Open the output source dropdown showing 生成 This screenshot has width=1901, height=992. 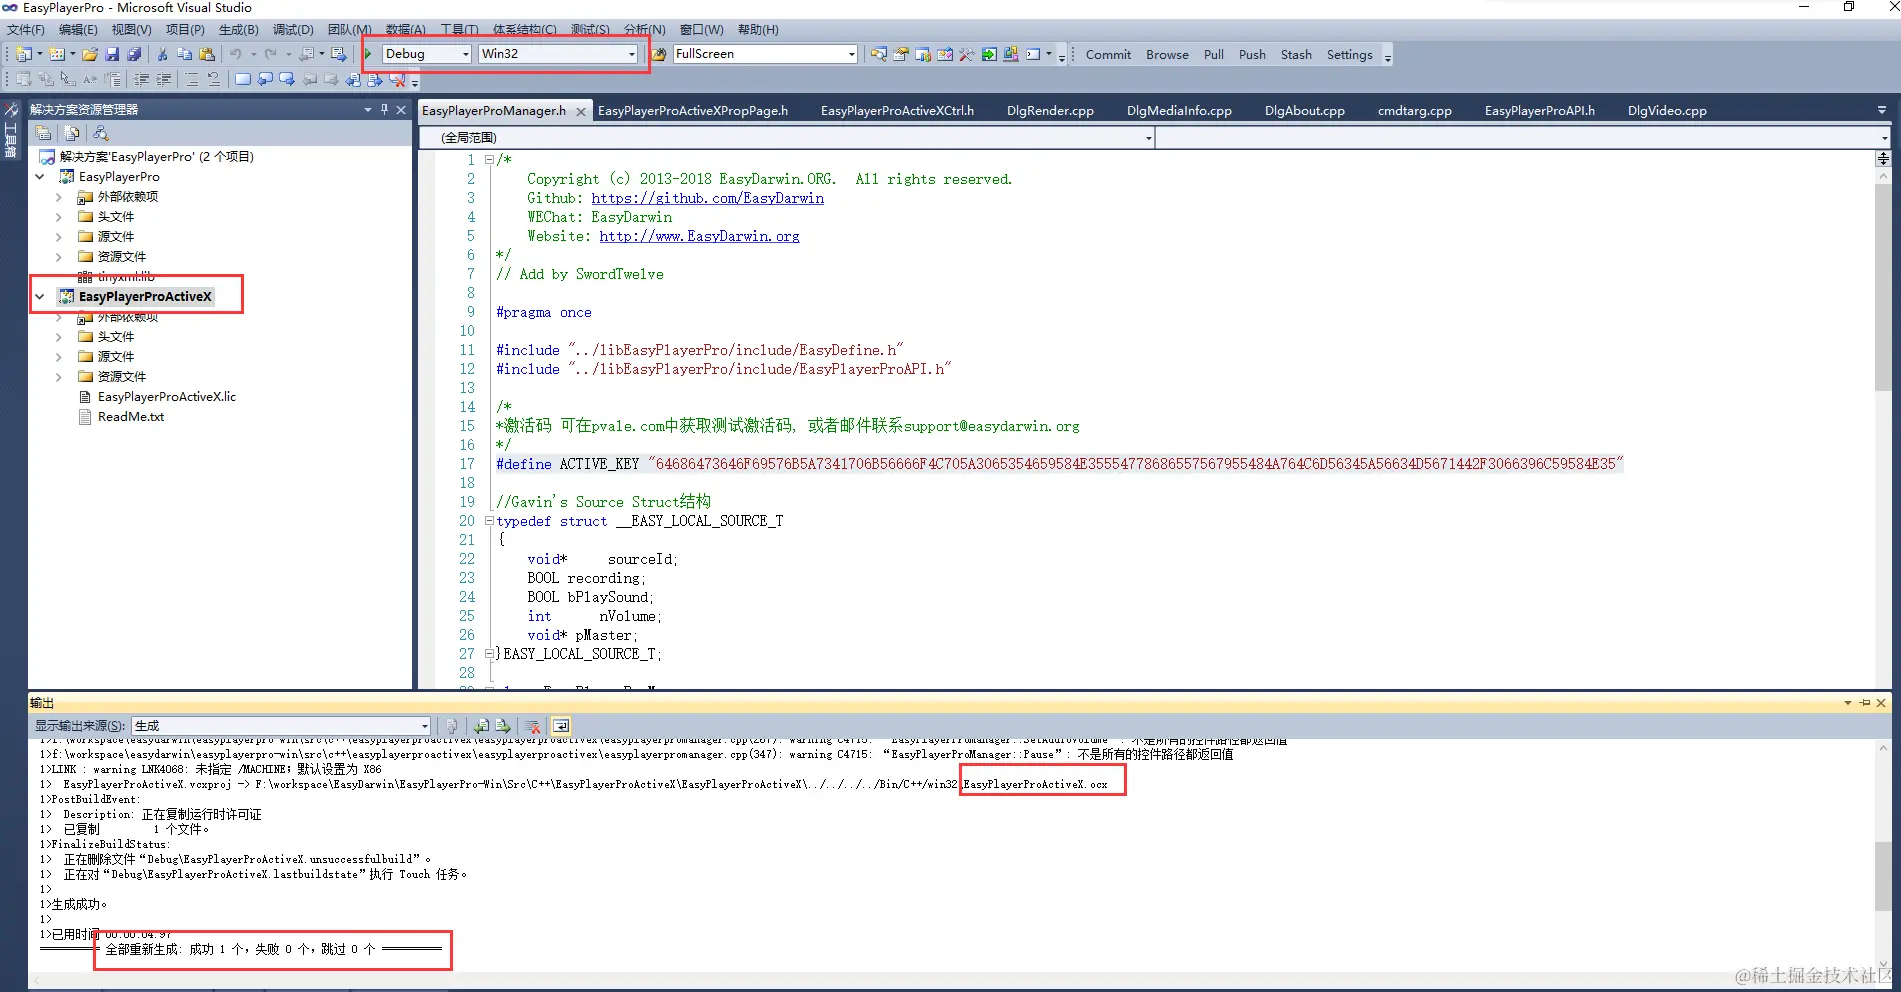click(281, 726)
